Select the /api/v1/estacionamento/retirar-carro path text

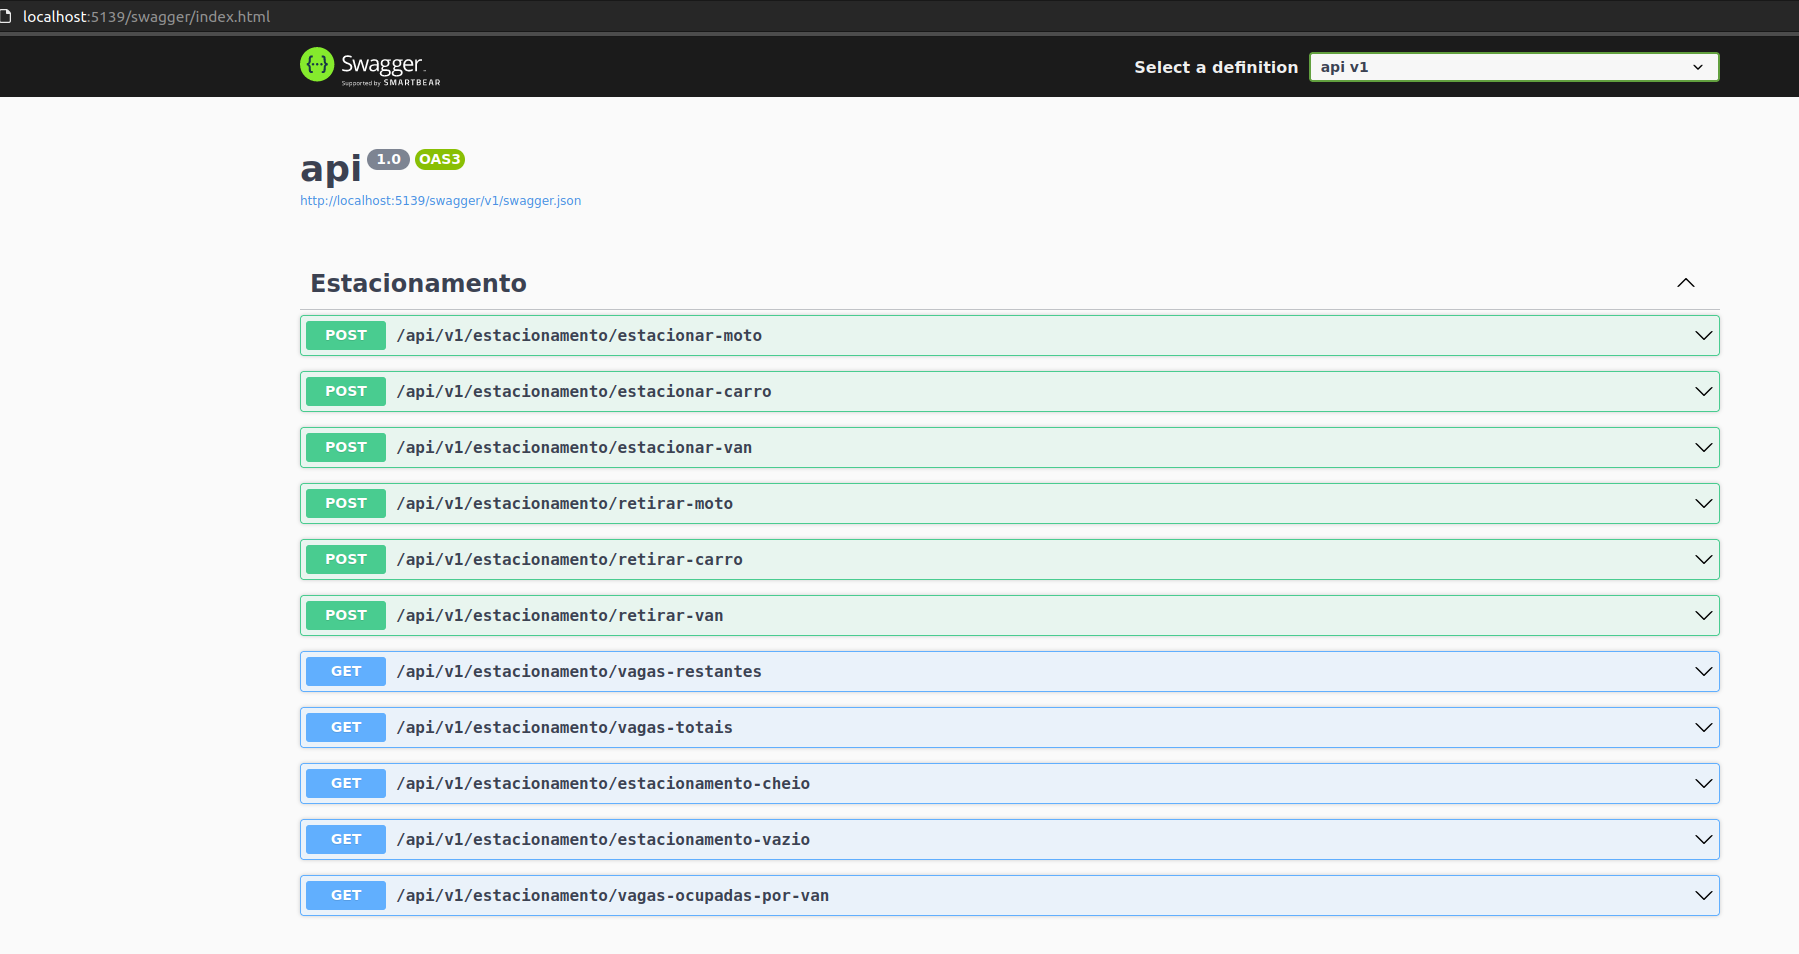[x=570, y=560]
